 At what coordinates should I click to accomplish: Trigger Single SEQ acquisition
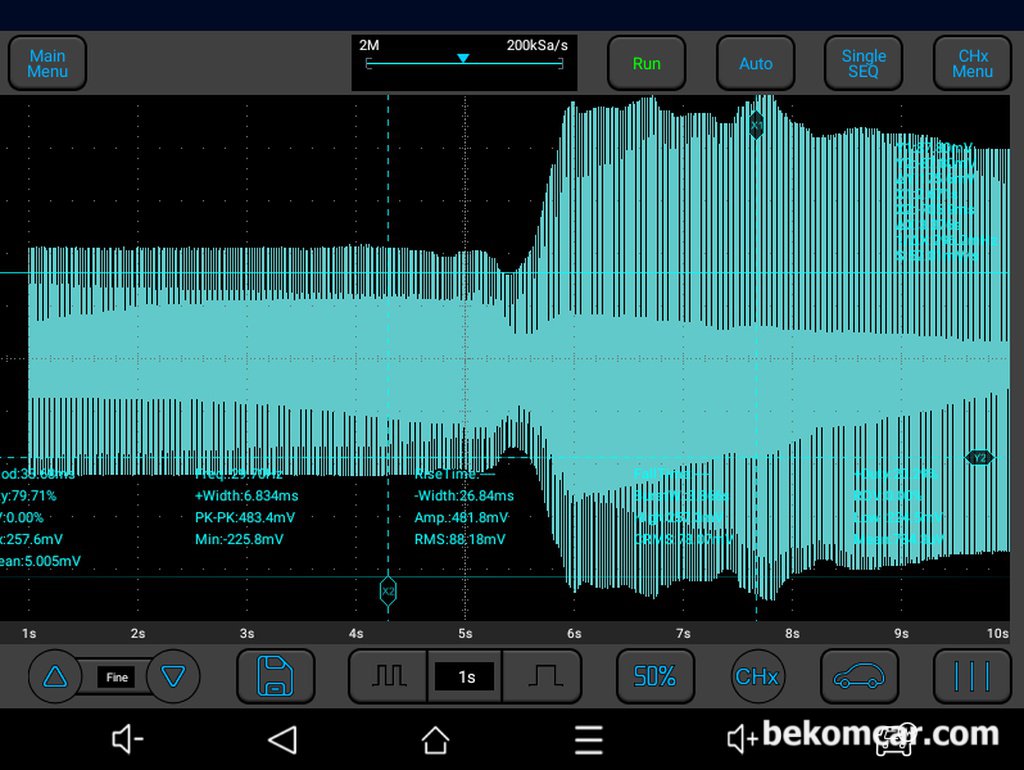point(863,63)
